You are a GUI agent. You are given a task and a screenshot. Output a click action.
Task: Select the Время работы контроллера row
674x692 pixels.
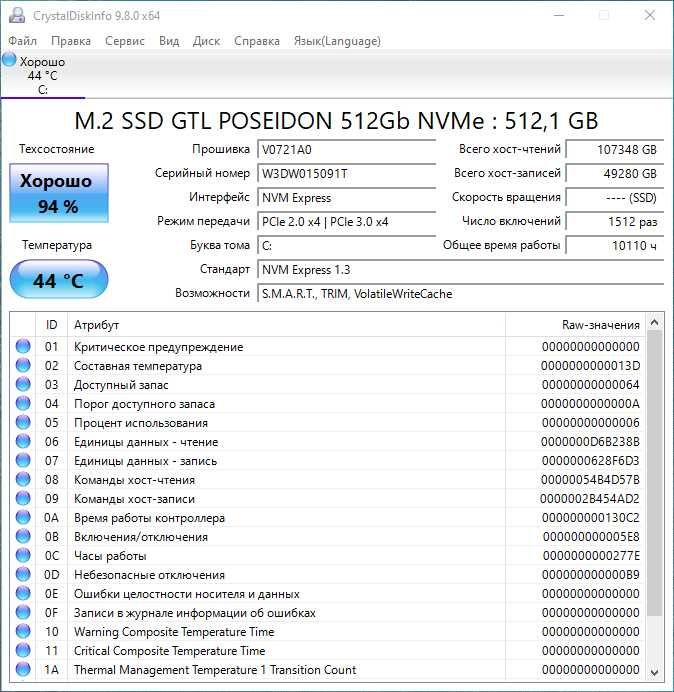[x=328, y=517]
